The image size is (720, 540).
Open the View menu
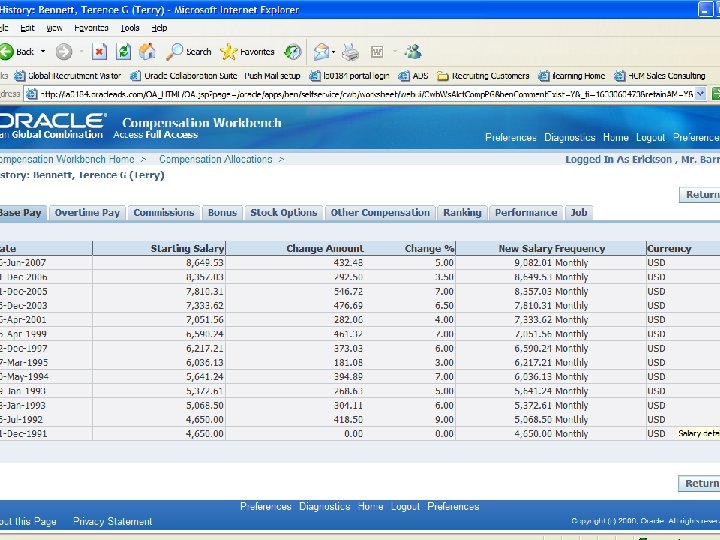[x=54, y=28]
